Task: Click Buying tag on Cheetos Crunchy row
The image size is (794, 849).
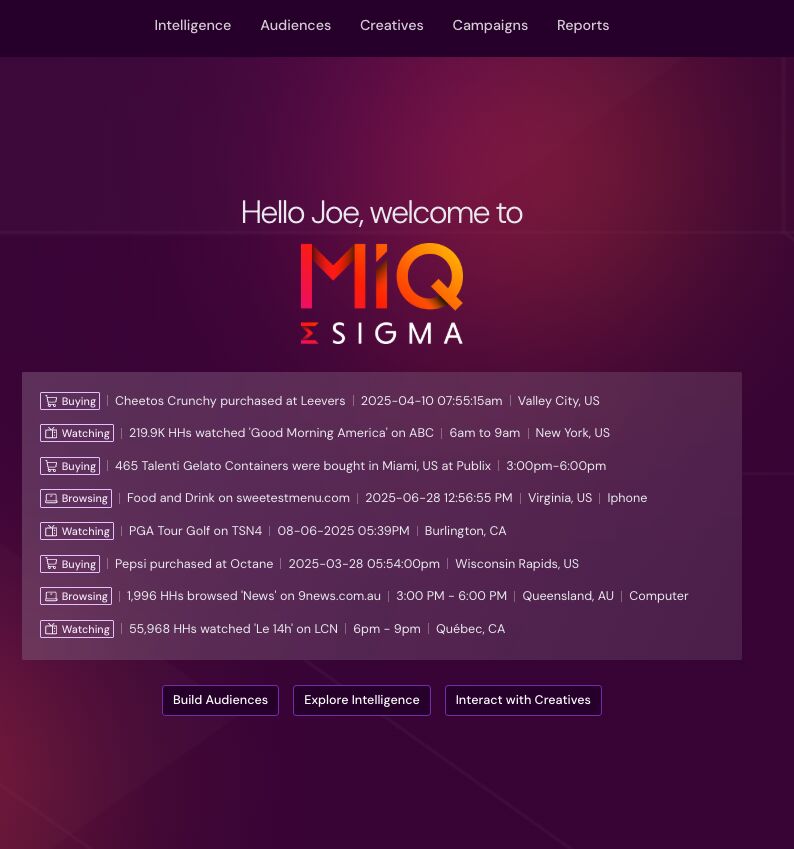Action: click(70, 401)
